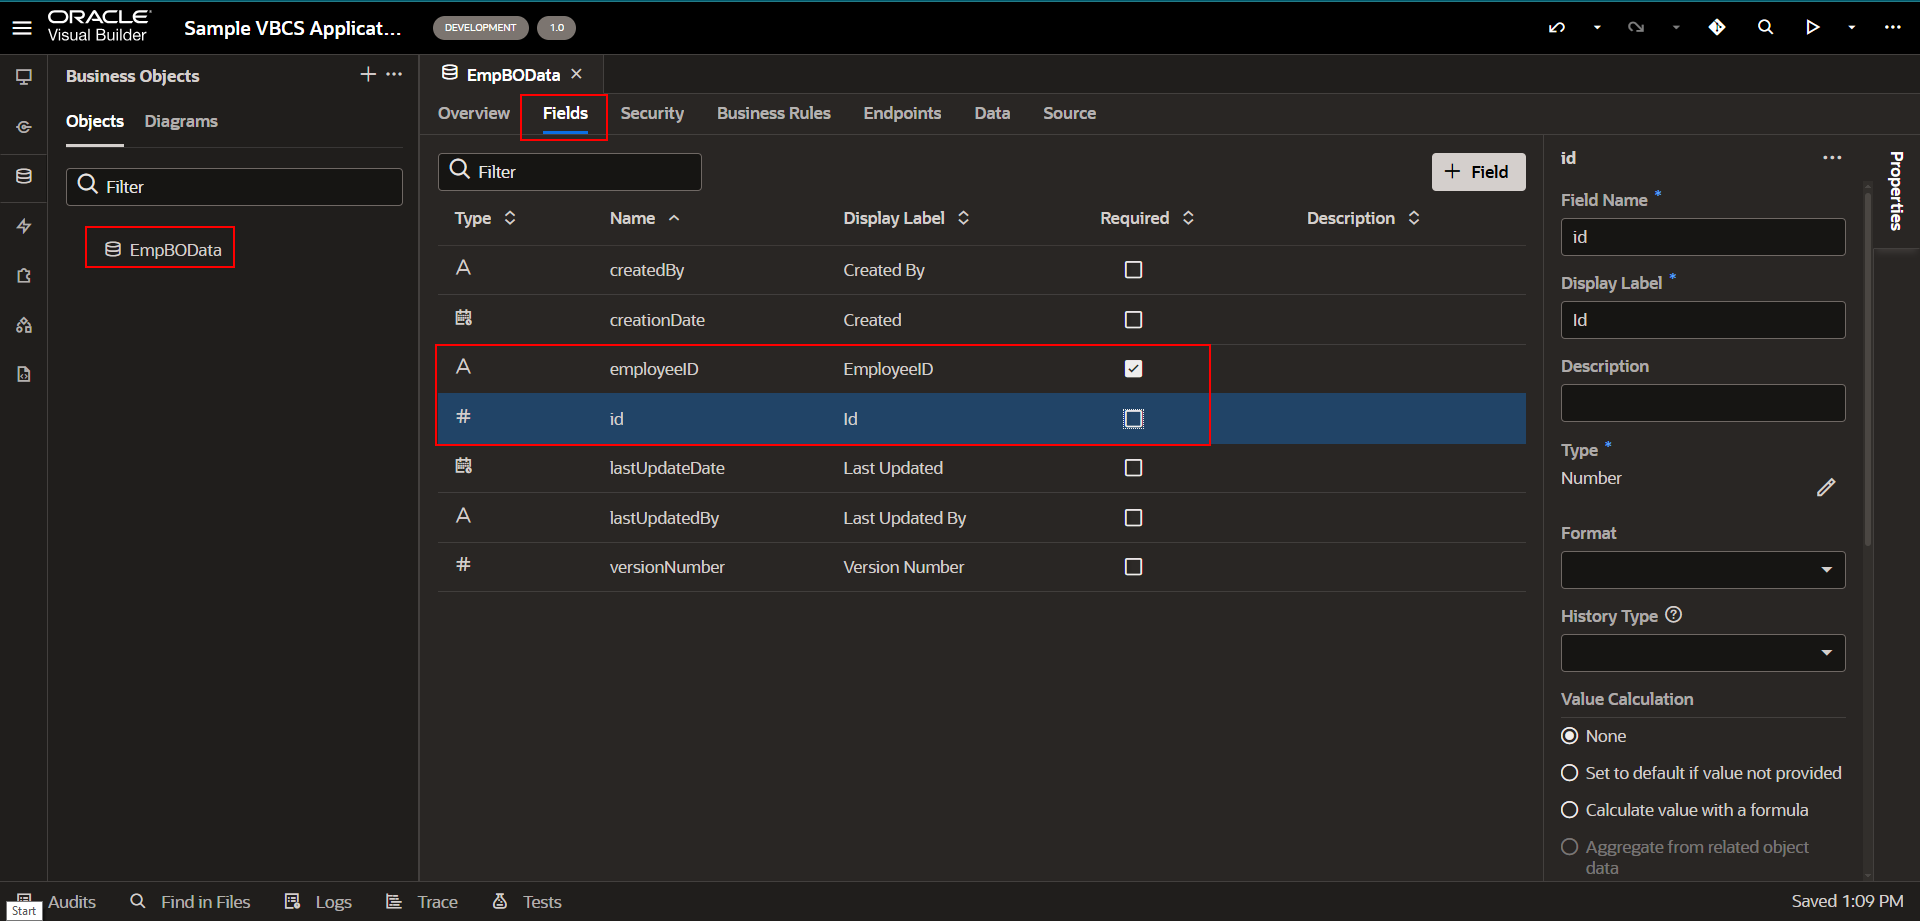Open Business Objects database icon in navigator
This screenshot has height=921, width=1920.
(24, 176)
